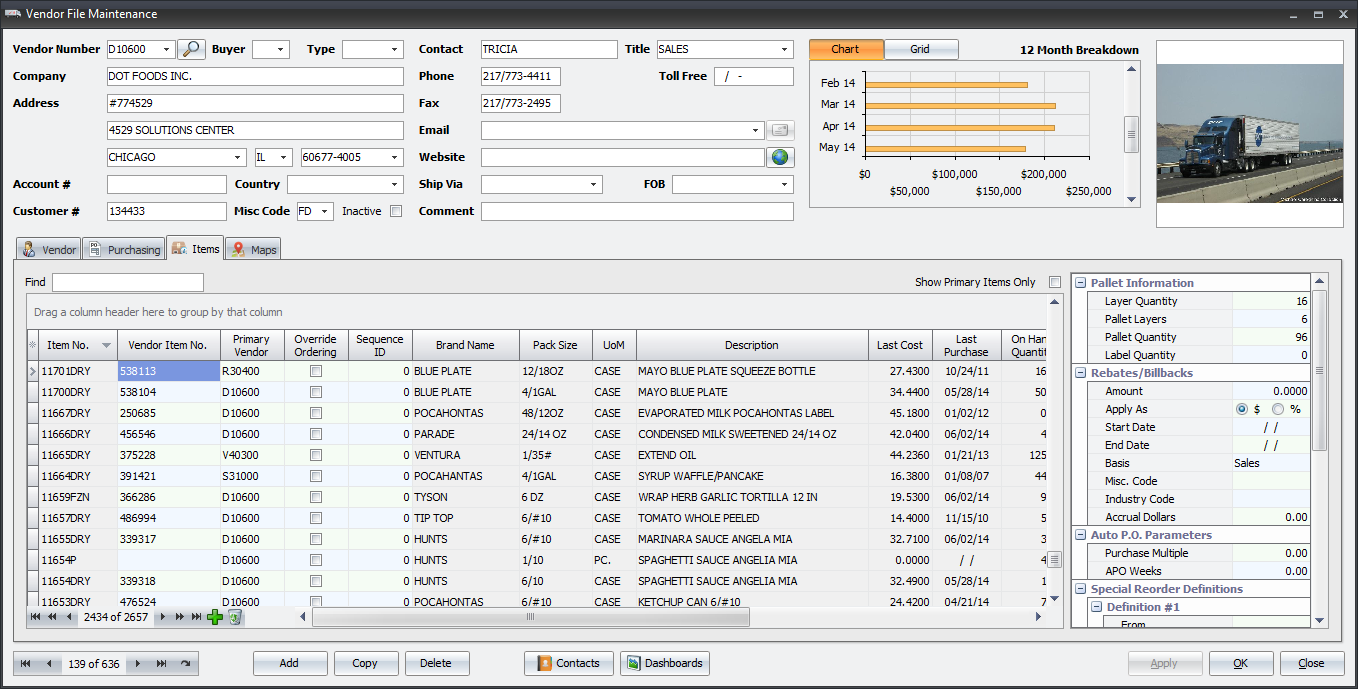The image size is (1358, 689).
Task: Switch to the Purchasing tab
Action: [123, 248]
